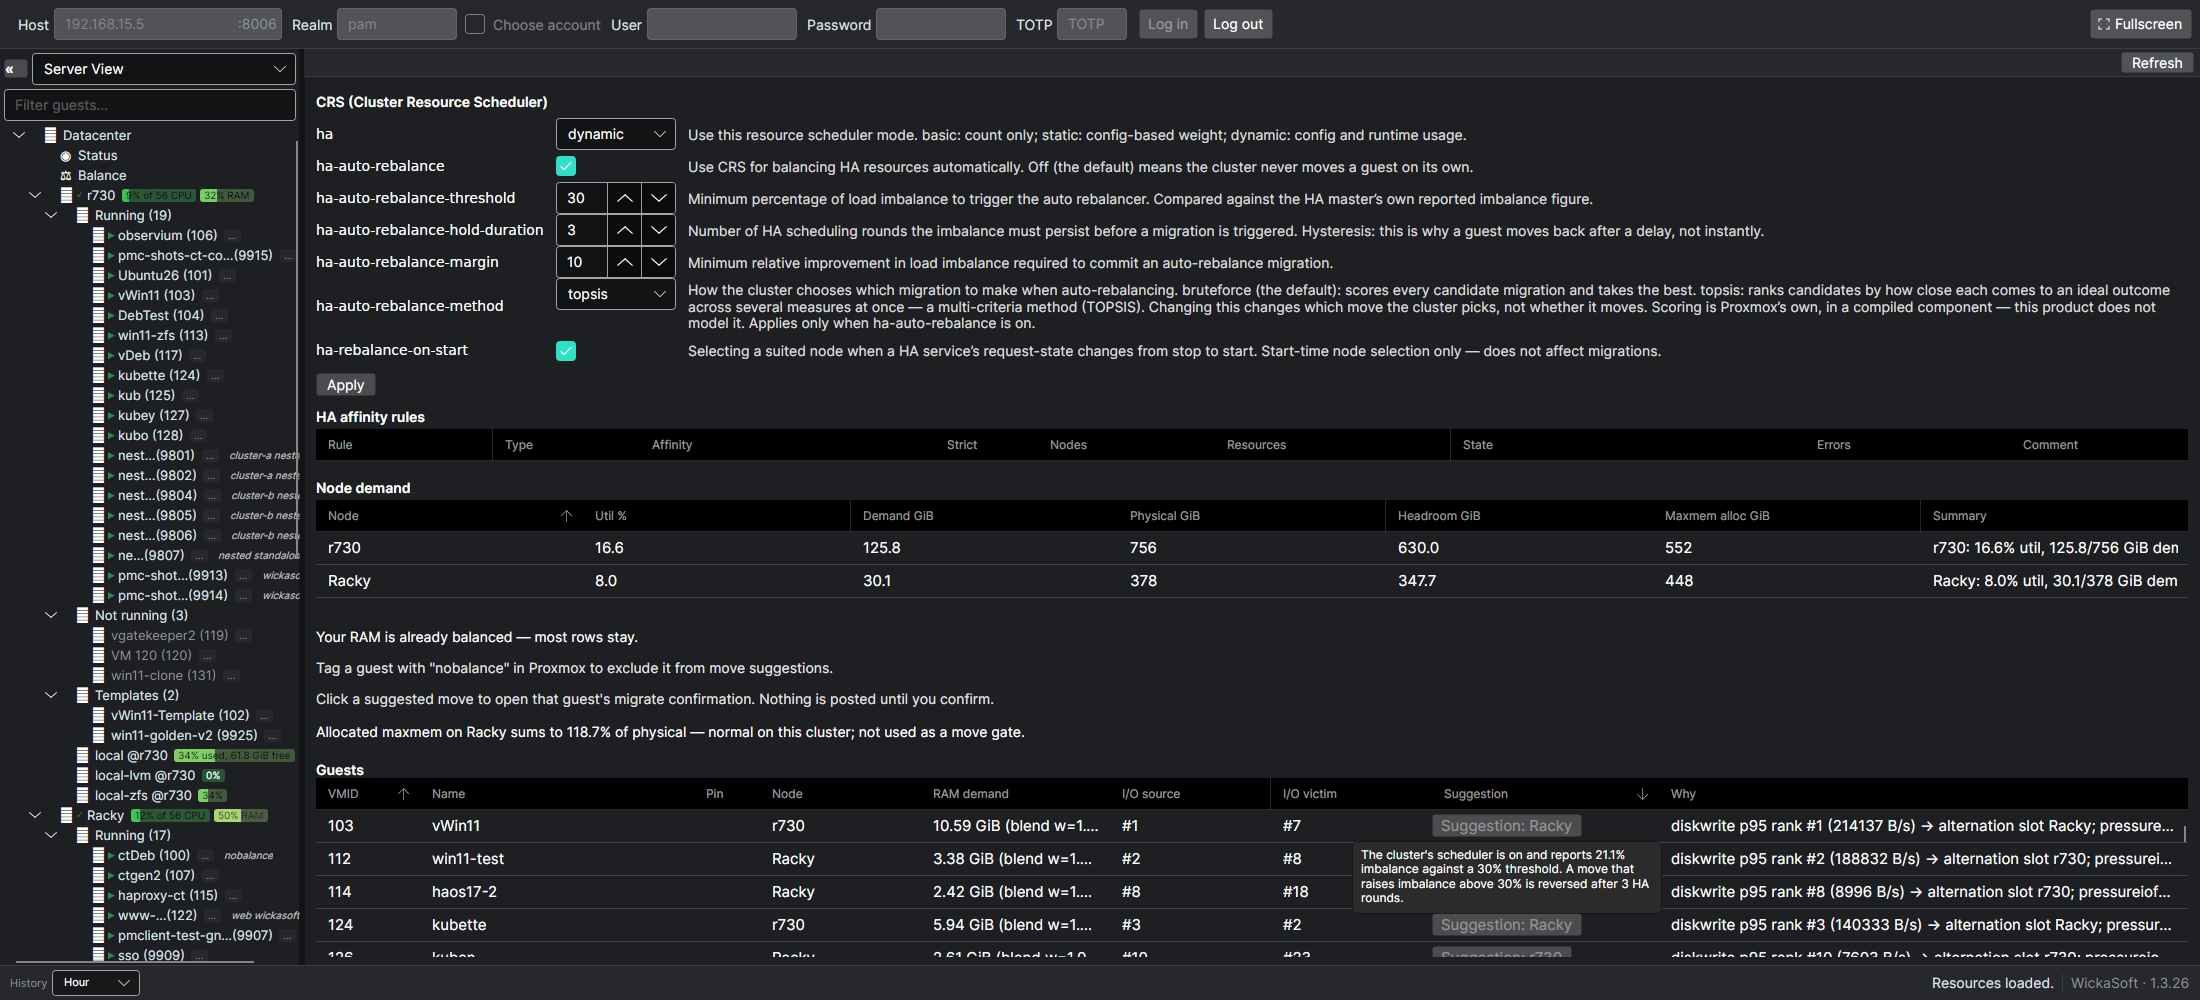Click the Apply button

(346, 385)
